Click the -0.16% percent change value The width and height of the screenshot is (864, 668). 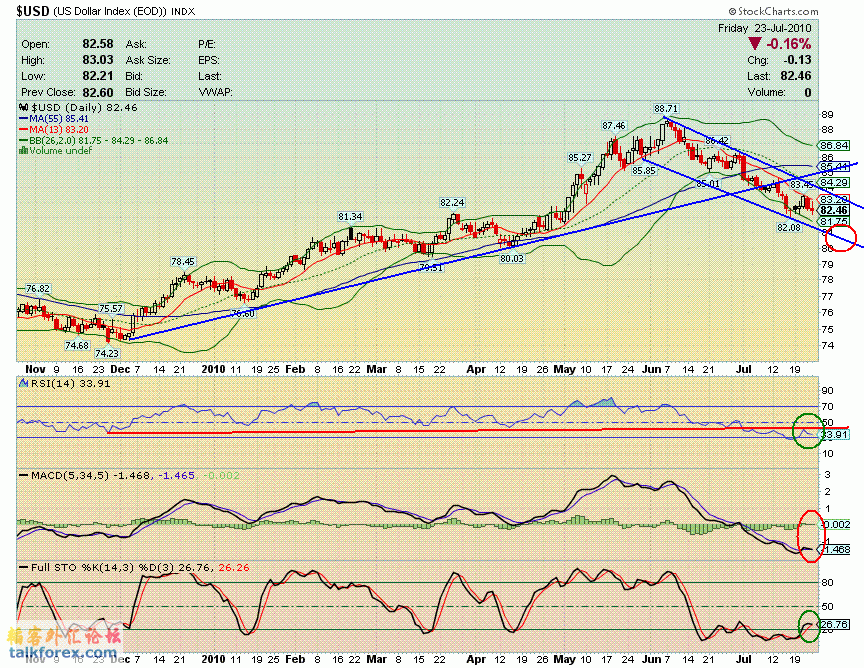coord(788,44)
